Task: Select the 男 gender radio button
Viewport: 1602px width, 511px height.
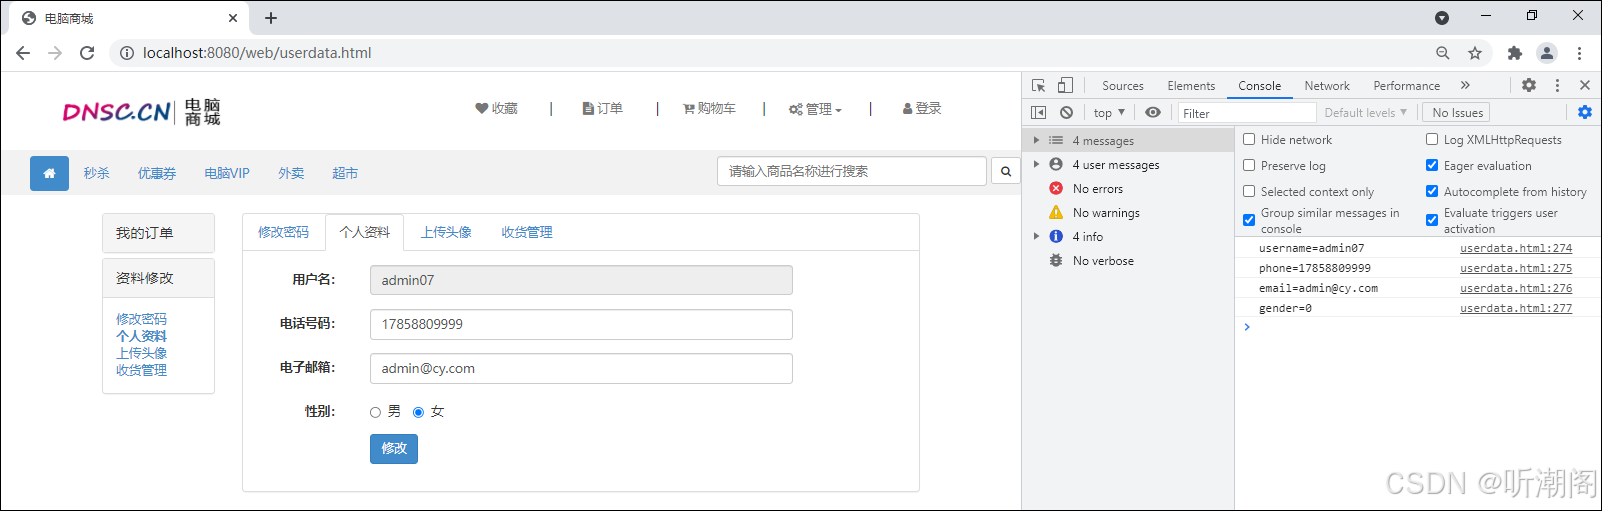Action: tap(375, 412)
